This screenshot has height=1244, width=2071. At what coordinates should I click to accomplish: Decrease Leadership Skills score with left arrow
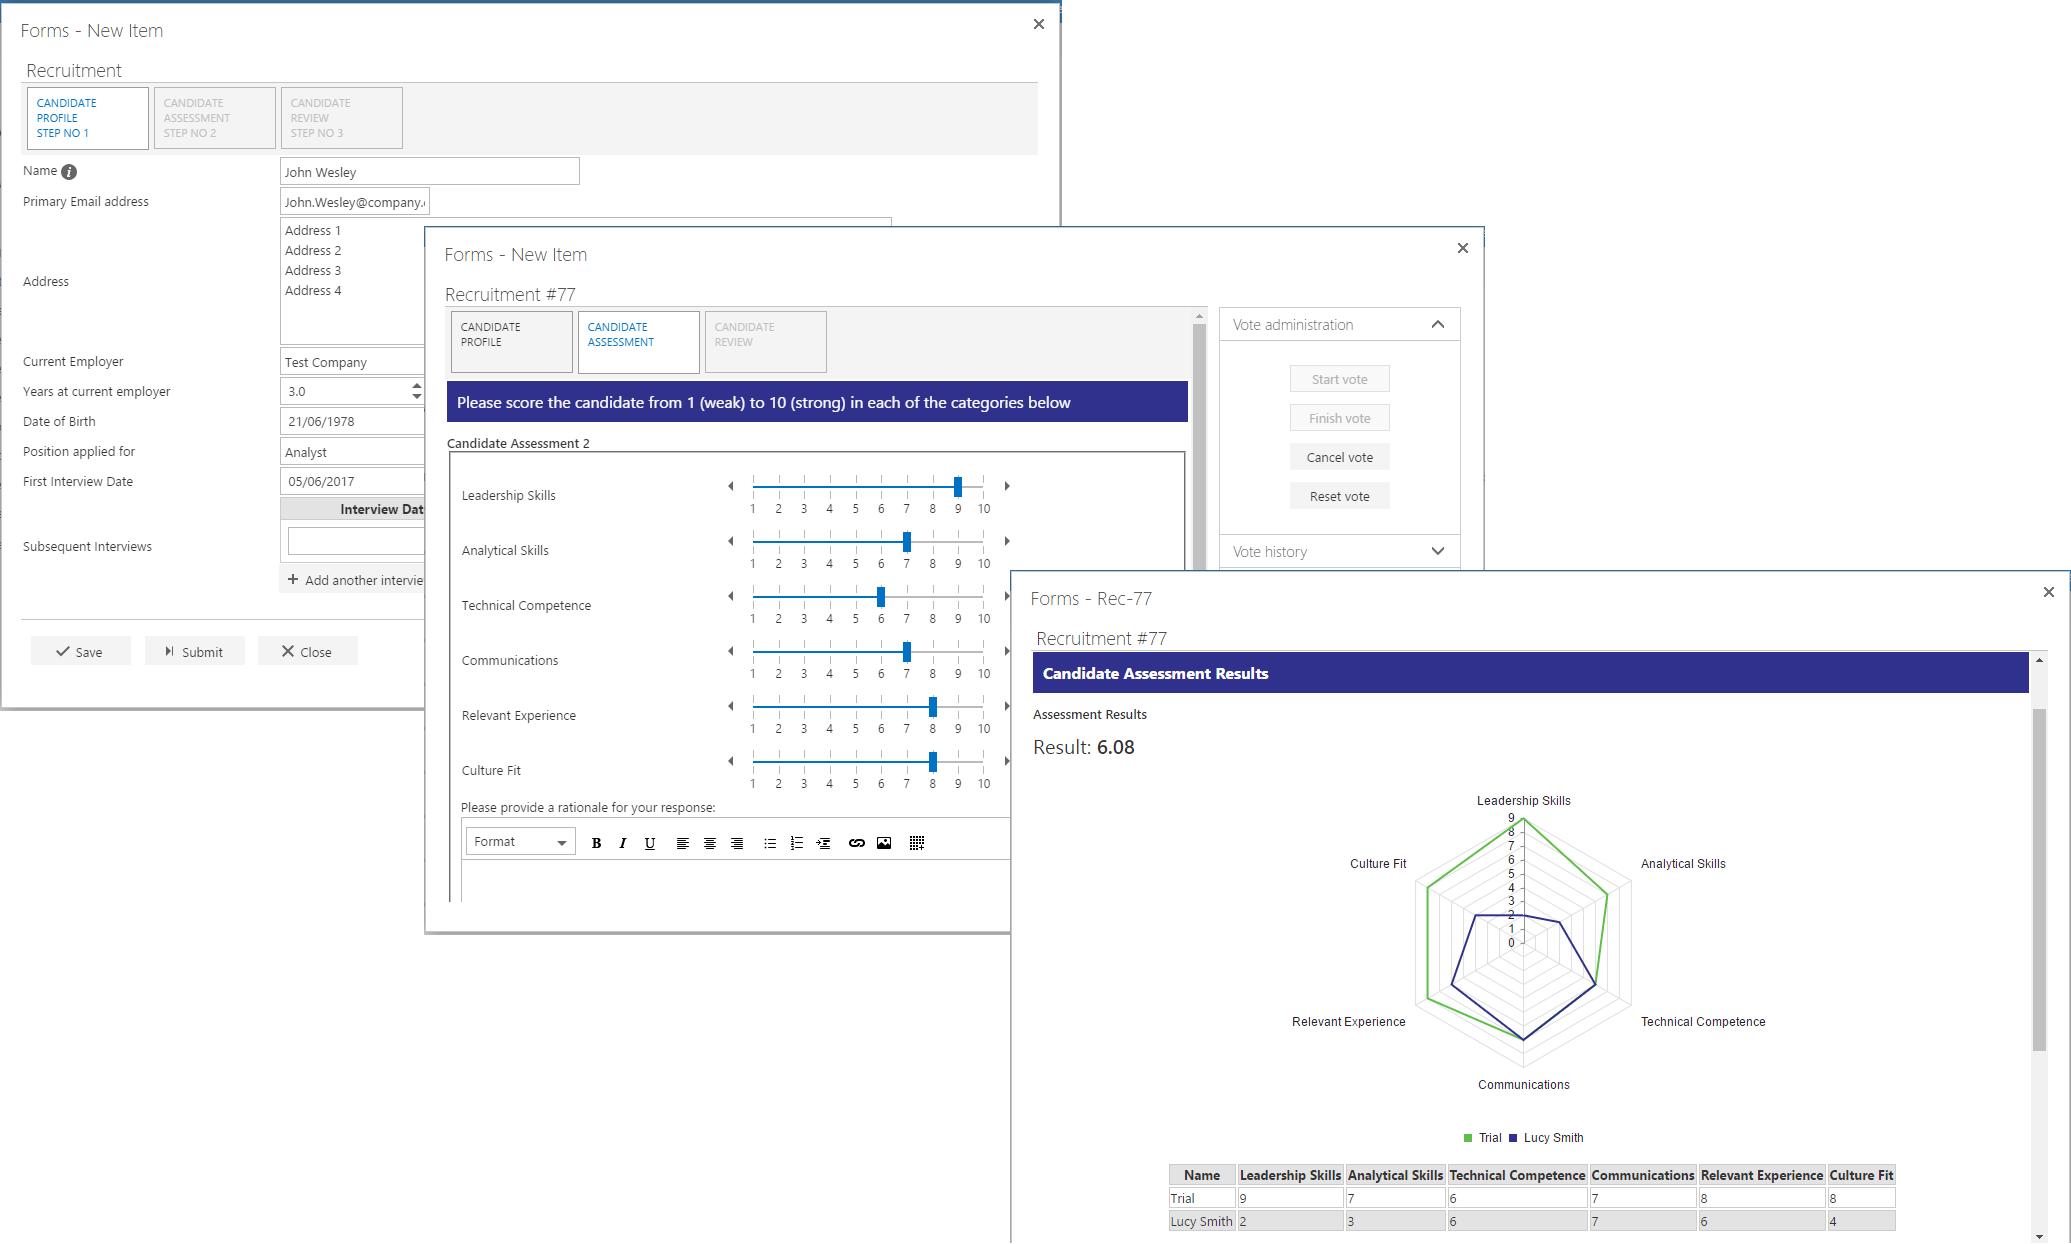[731, 486]
